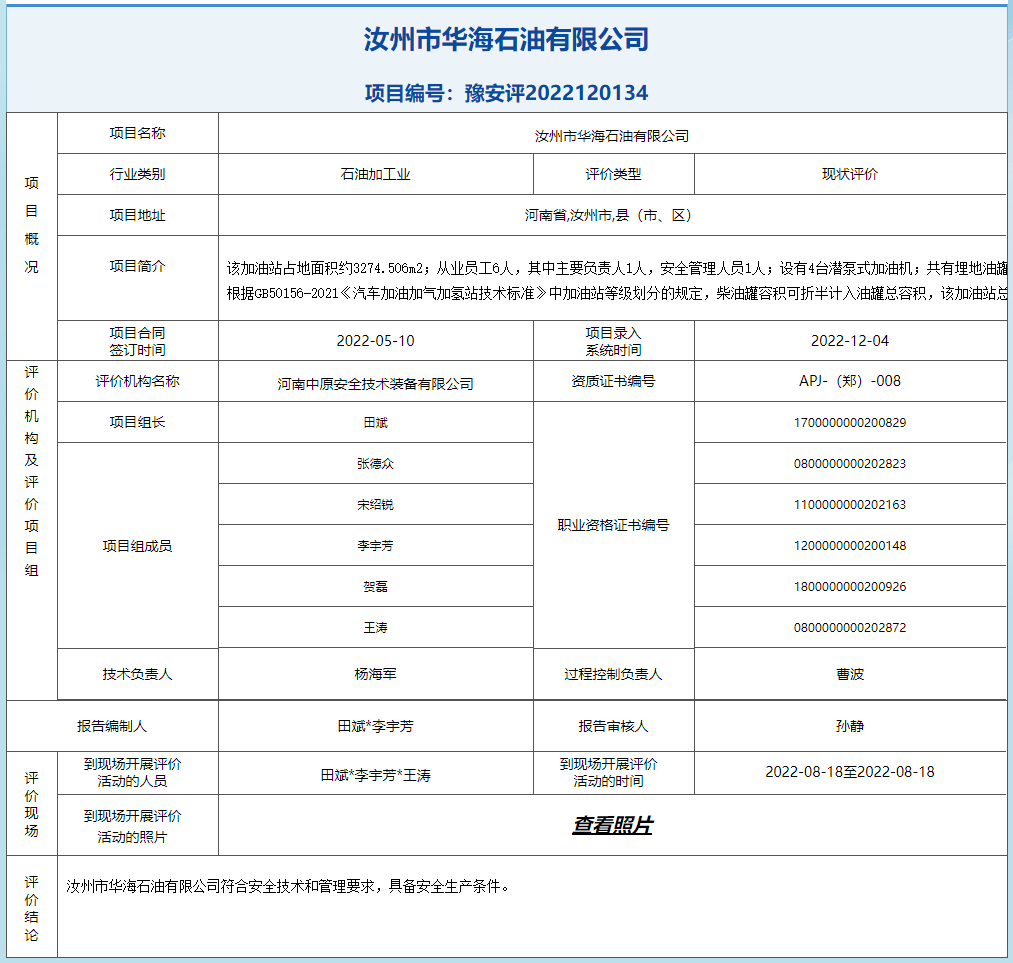This screenshot has height=963, width=1013.
Task: Click the page title 汝州市华海石油有限公司
Action: tap(506, 40)
